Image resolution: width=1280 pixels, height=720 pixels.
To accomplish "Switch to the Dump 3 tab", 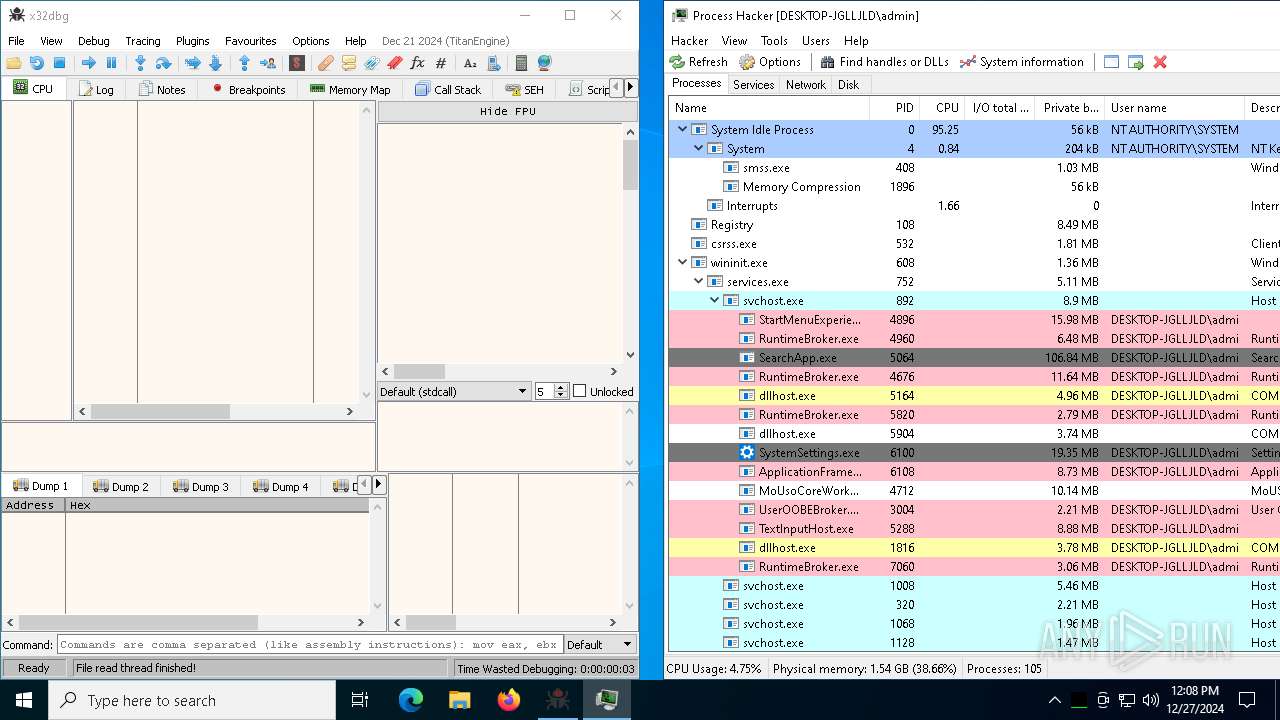I will (x=200, y=486).
